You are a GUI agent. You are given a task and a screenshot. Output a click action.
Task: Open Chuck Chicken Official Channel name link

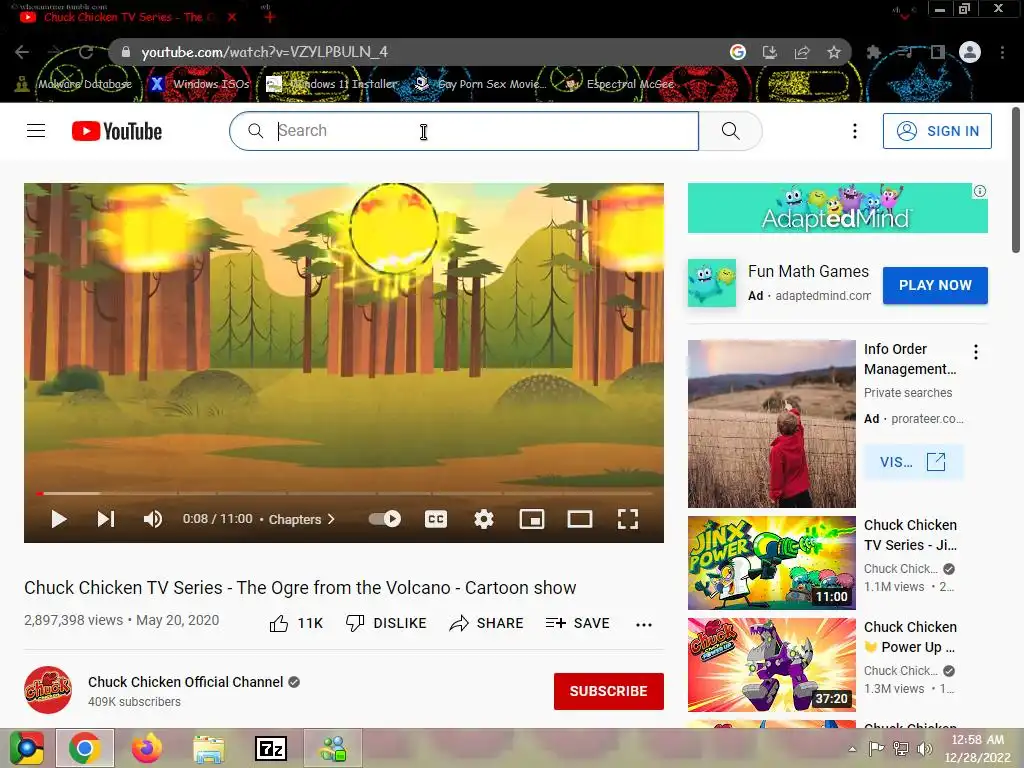185,682
